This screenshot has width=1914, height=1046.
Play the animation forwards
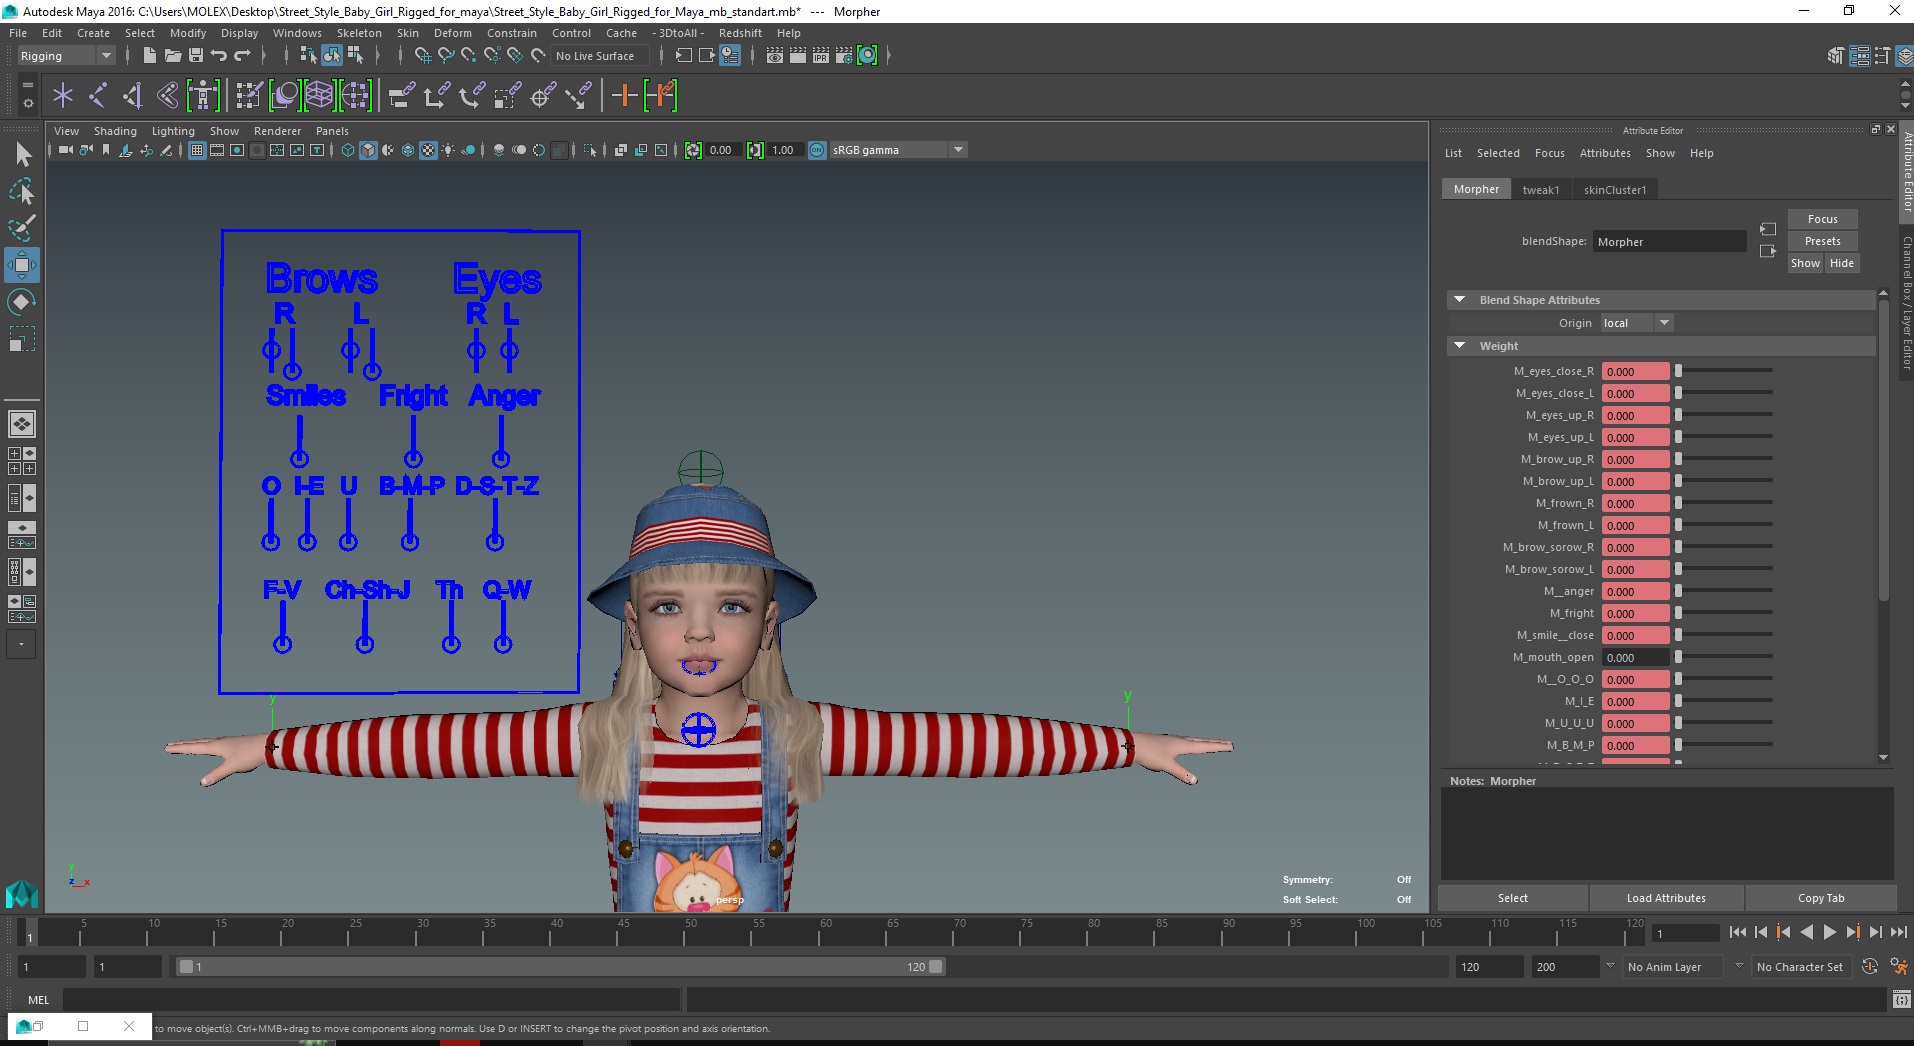click(x=1829, y=932)
